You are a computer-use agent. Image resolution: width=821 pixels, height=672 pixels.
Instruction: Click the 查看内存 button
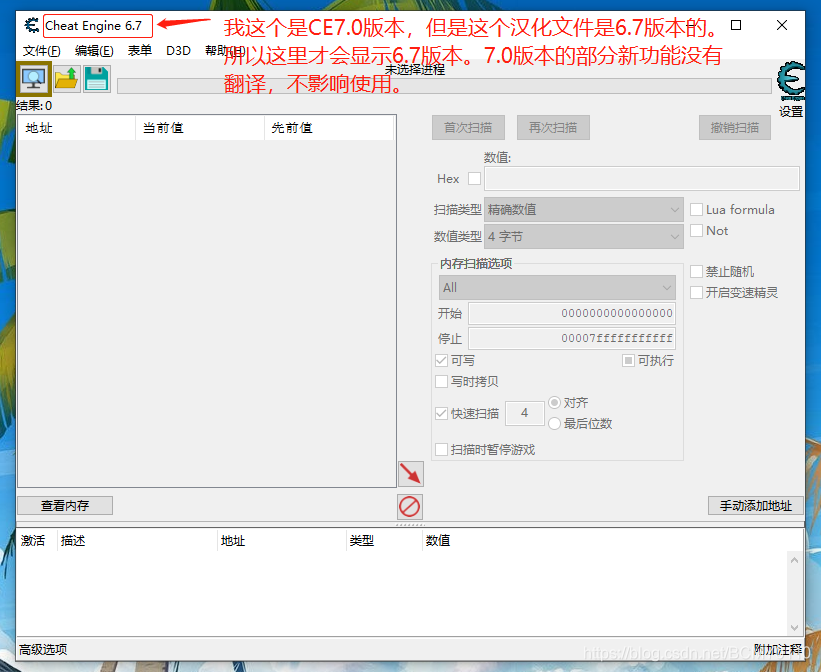(65, 505)
